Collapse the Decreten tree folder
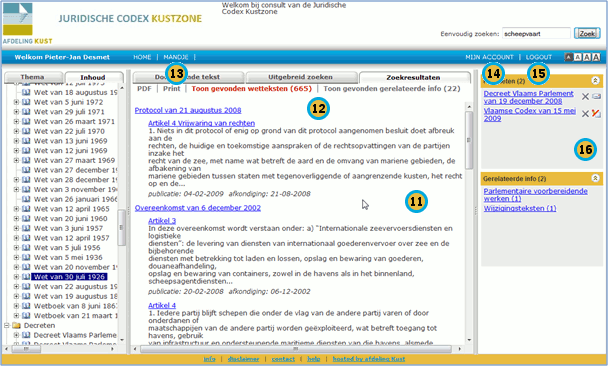 (x=7, y=325)
